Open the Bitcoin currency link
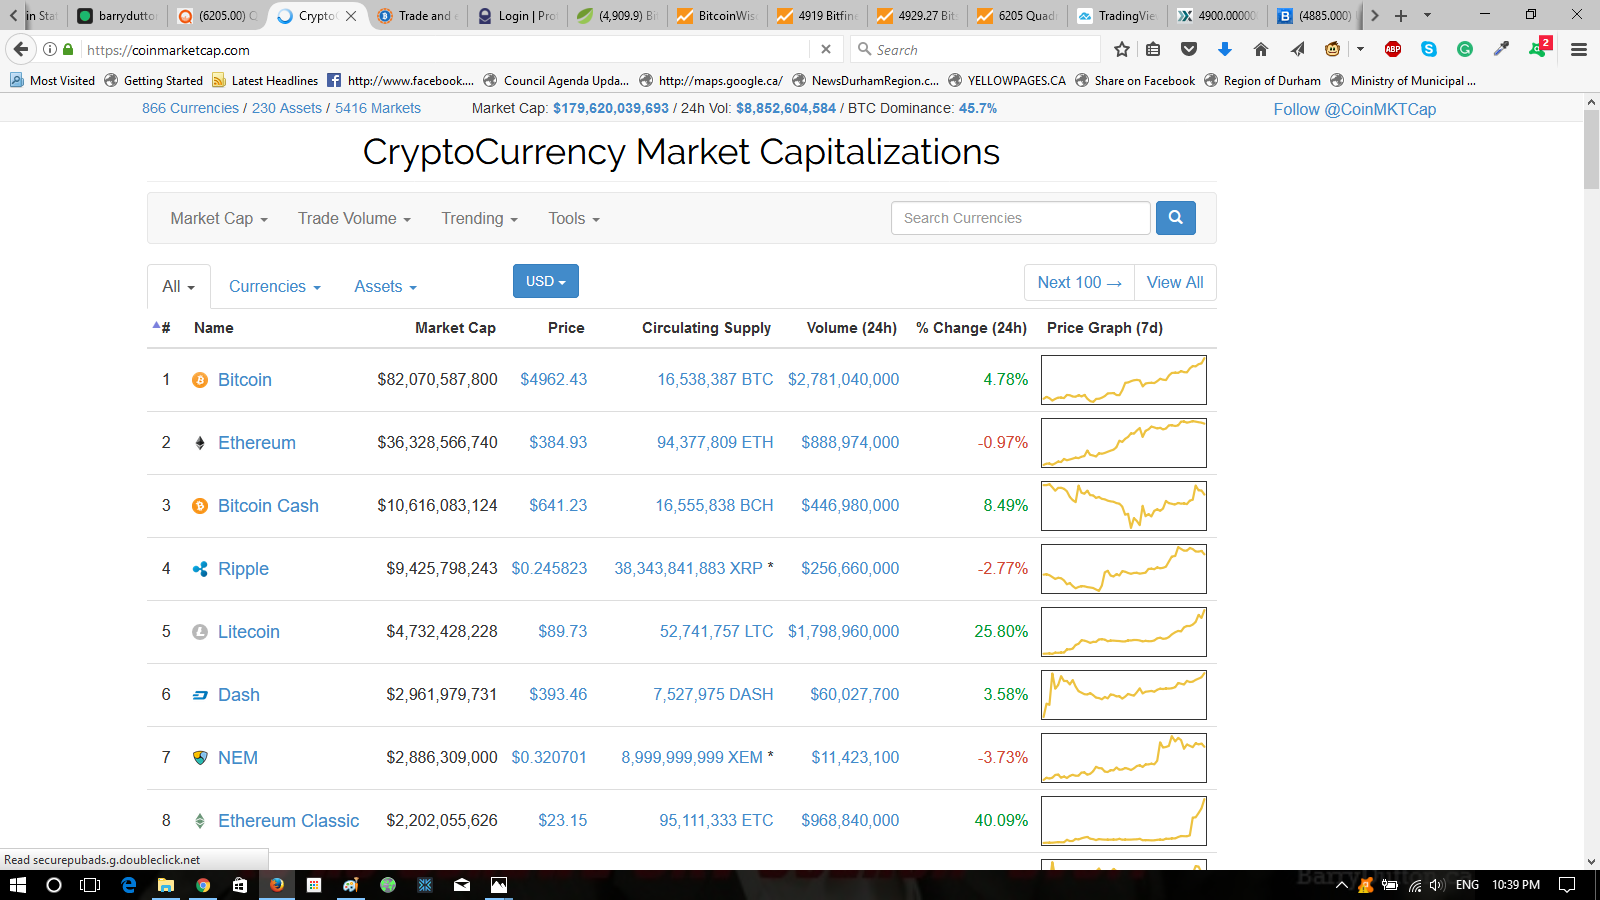The height and width of the screenshot is (900, 1600). [x=245, y=380]
